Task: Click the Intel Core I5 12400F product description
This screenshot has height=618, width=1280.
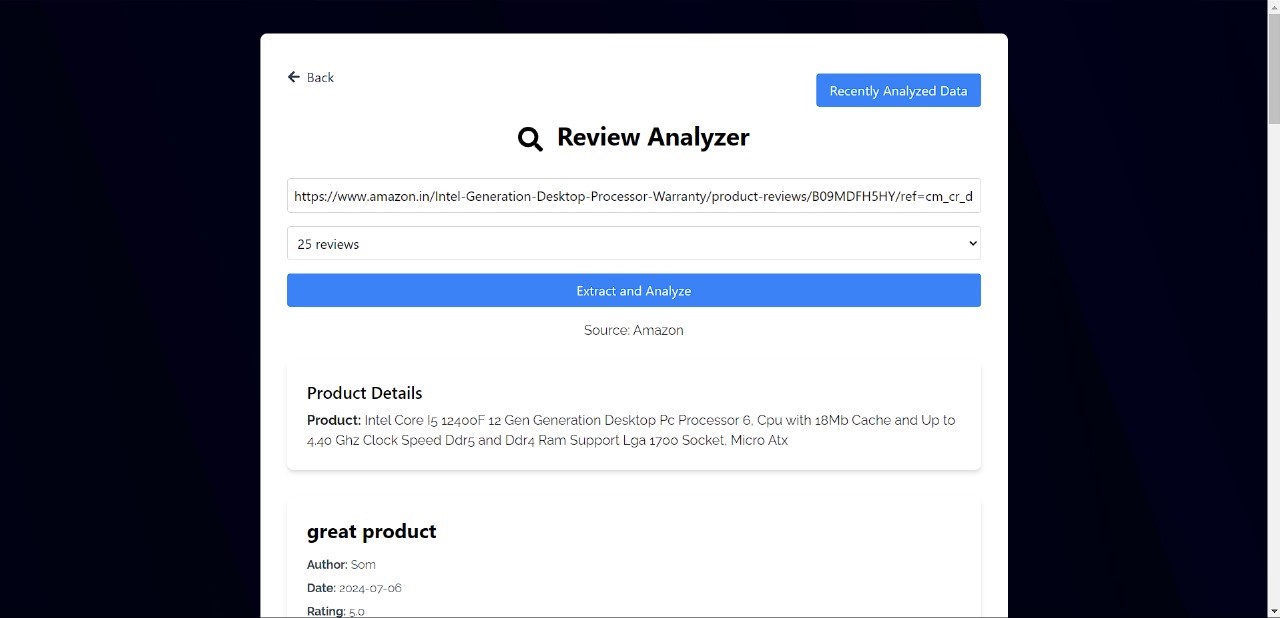Action: coord(631,430)
